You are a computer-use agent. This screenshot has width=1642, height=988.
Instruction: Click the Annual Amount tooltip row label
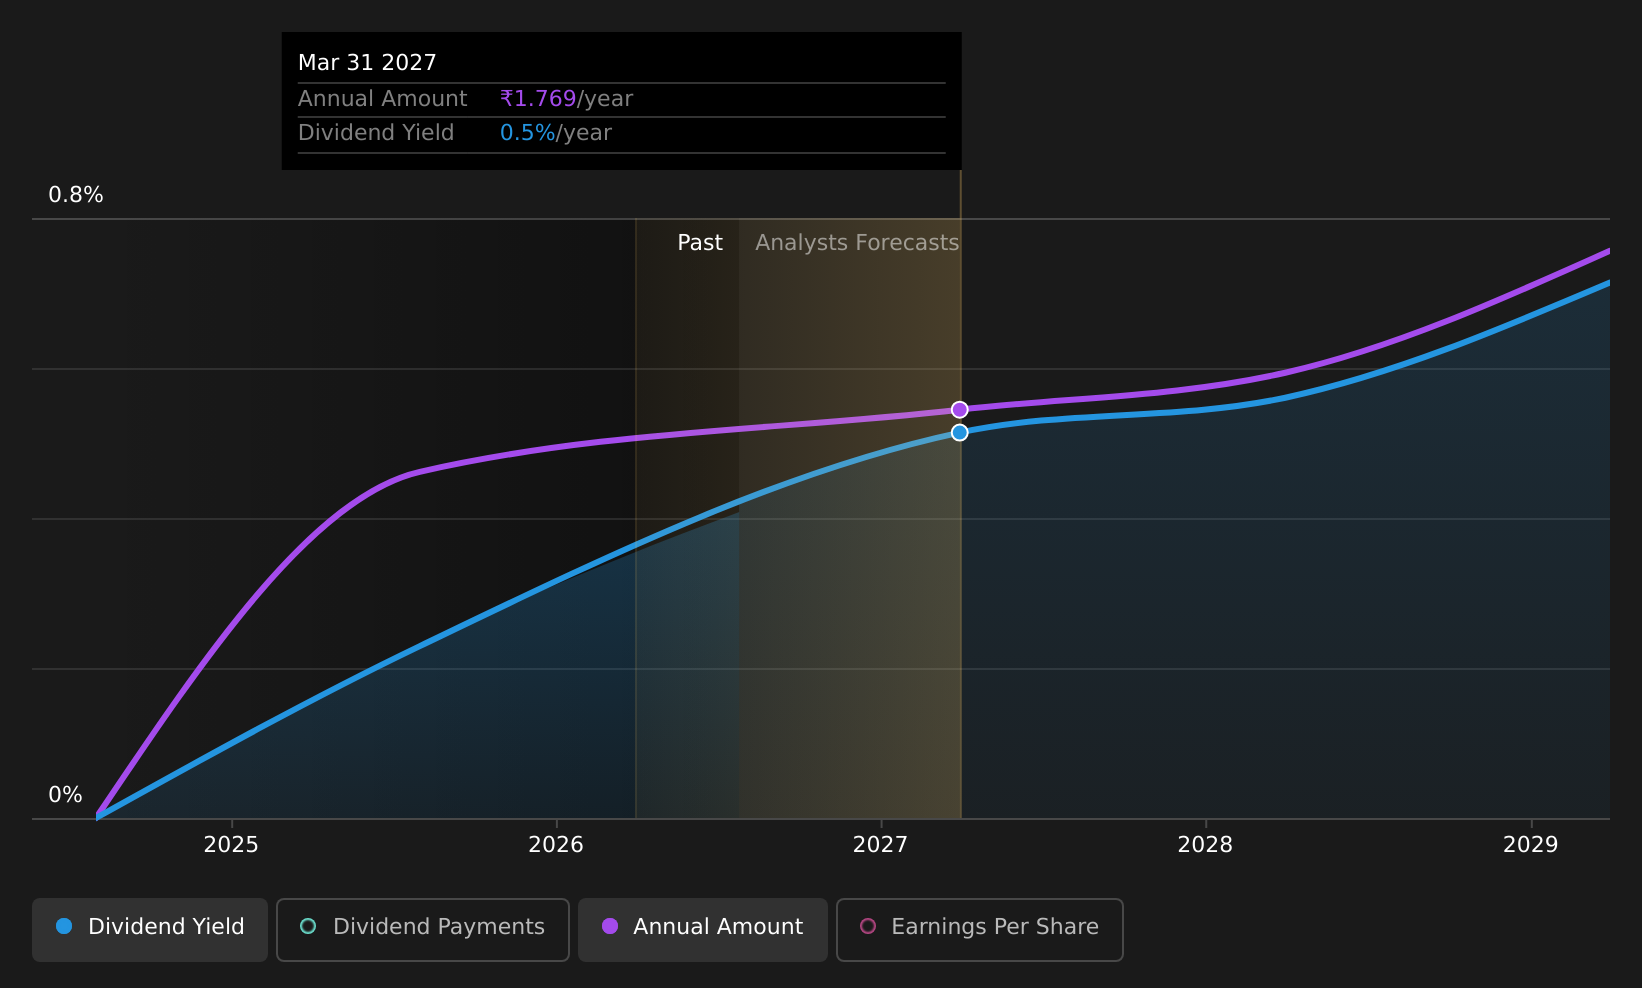coord(383,99)
